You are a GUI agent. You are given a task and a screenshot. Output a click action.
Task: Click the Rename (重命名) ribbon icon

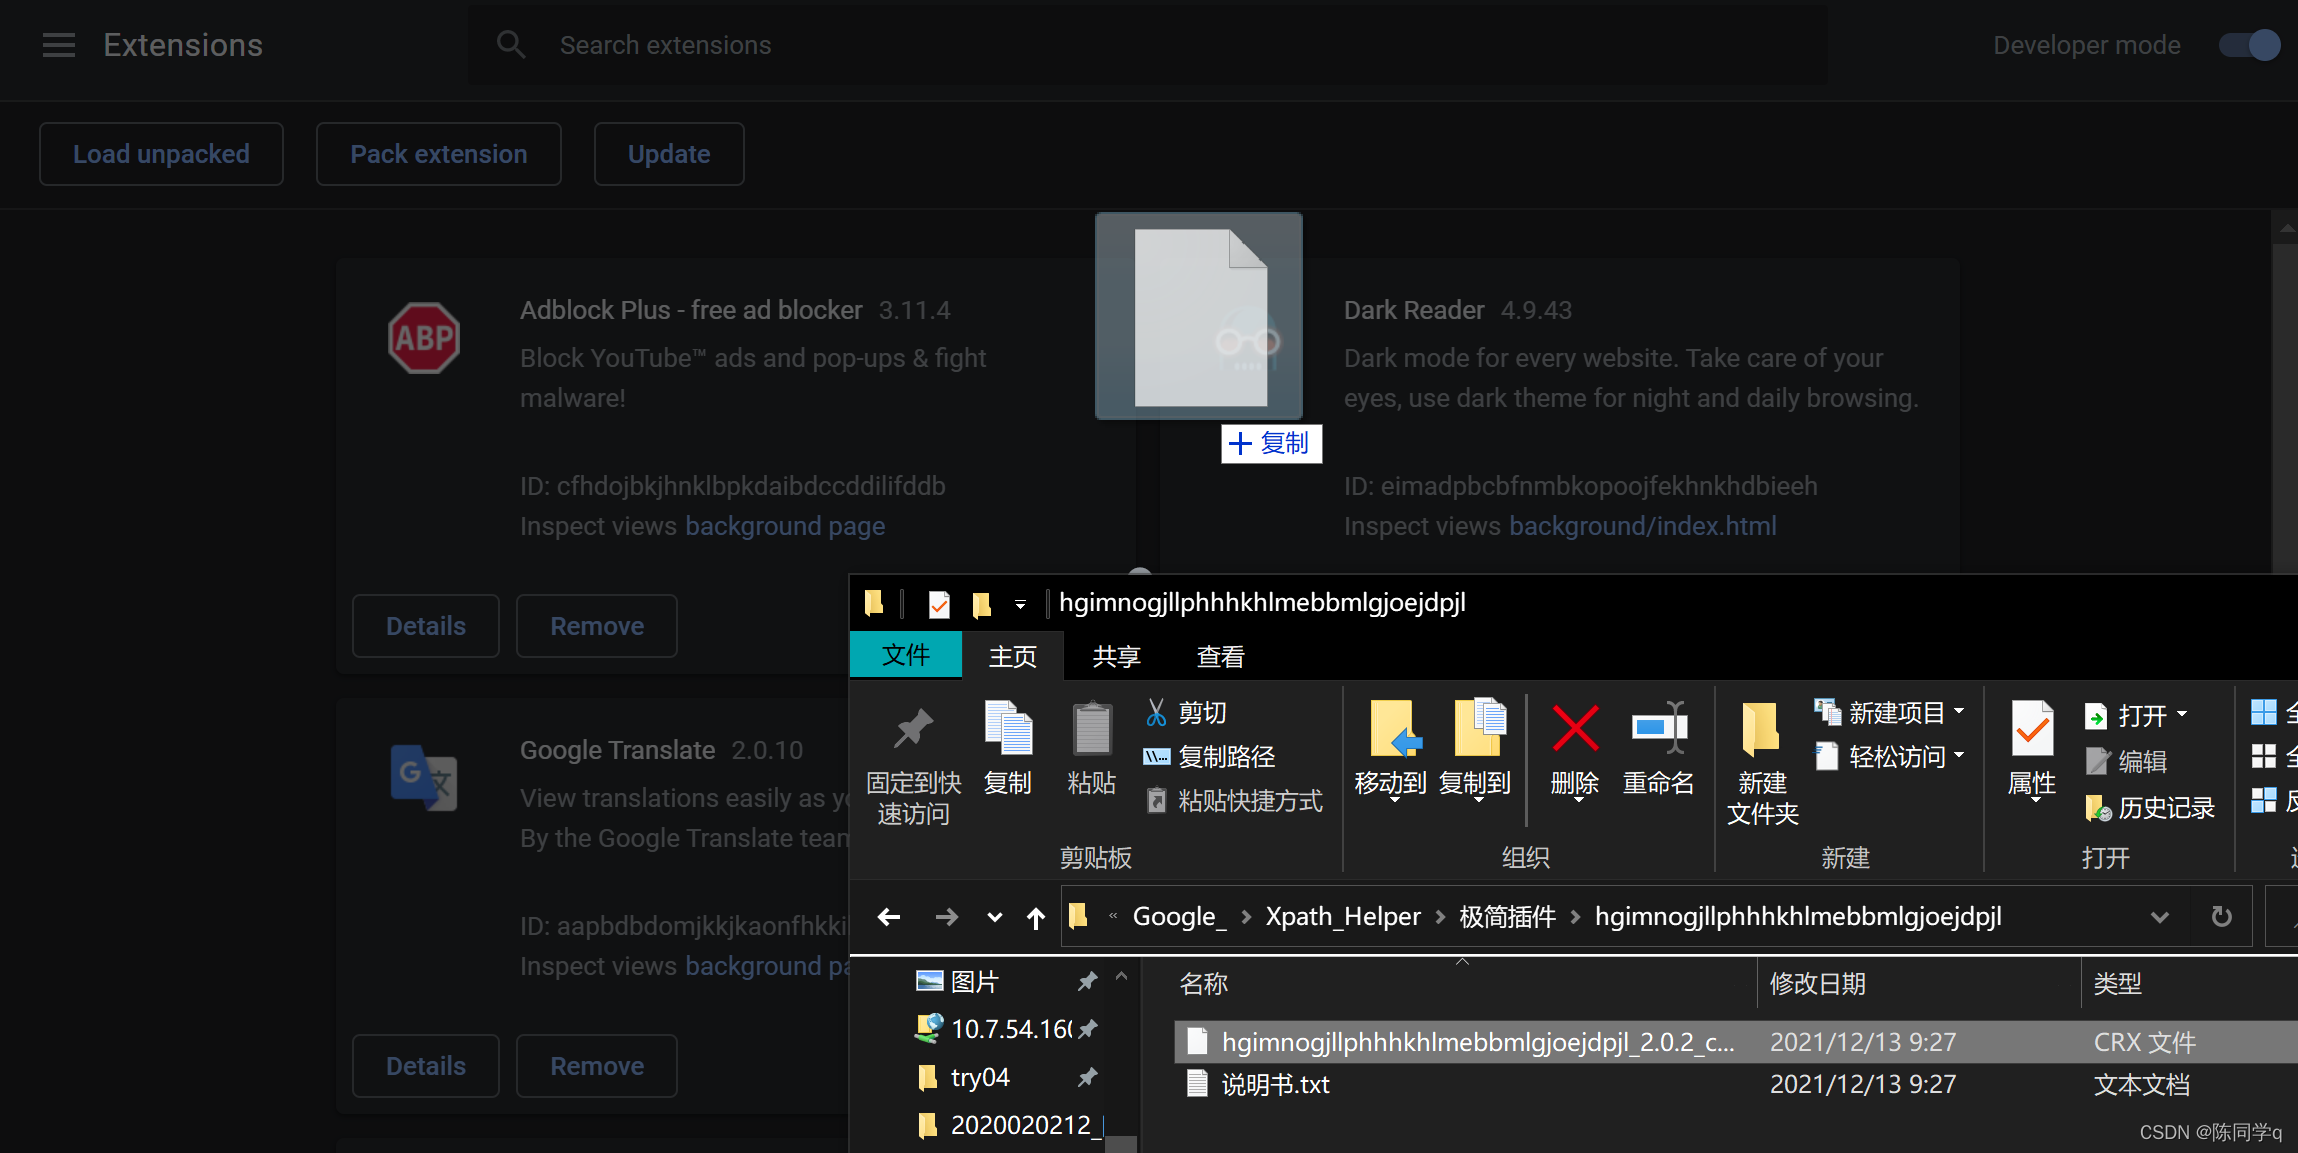click(1658, 729)
